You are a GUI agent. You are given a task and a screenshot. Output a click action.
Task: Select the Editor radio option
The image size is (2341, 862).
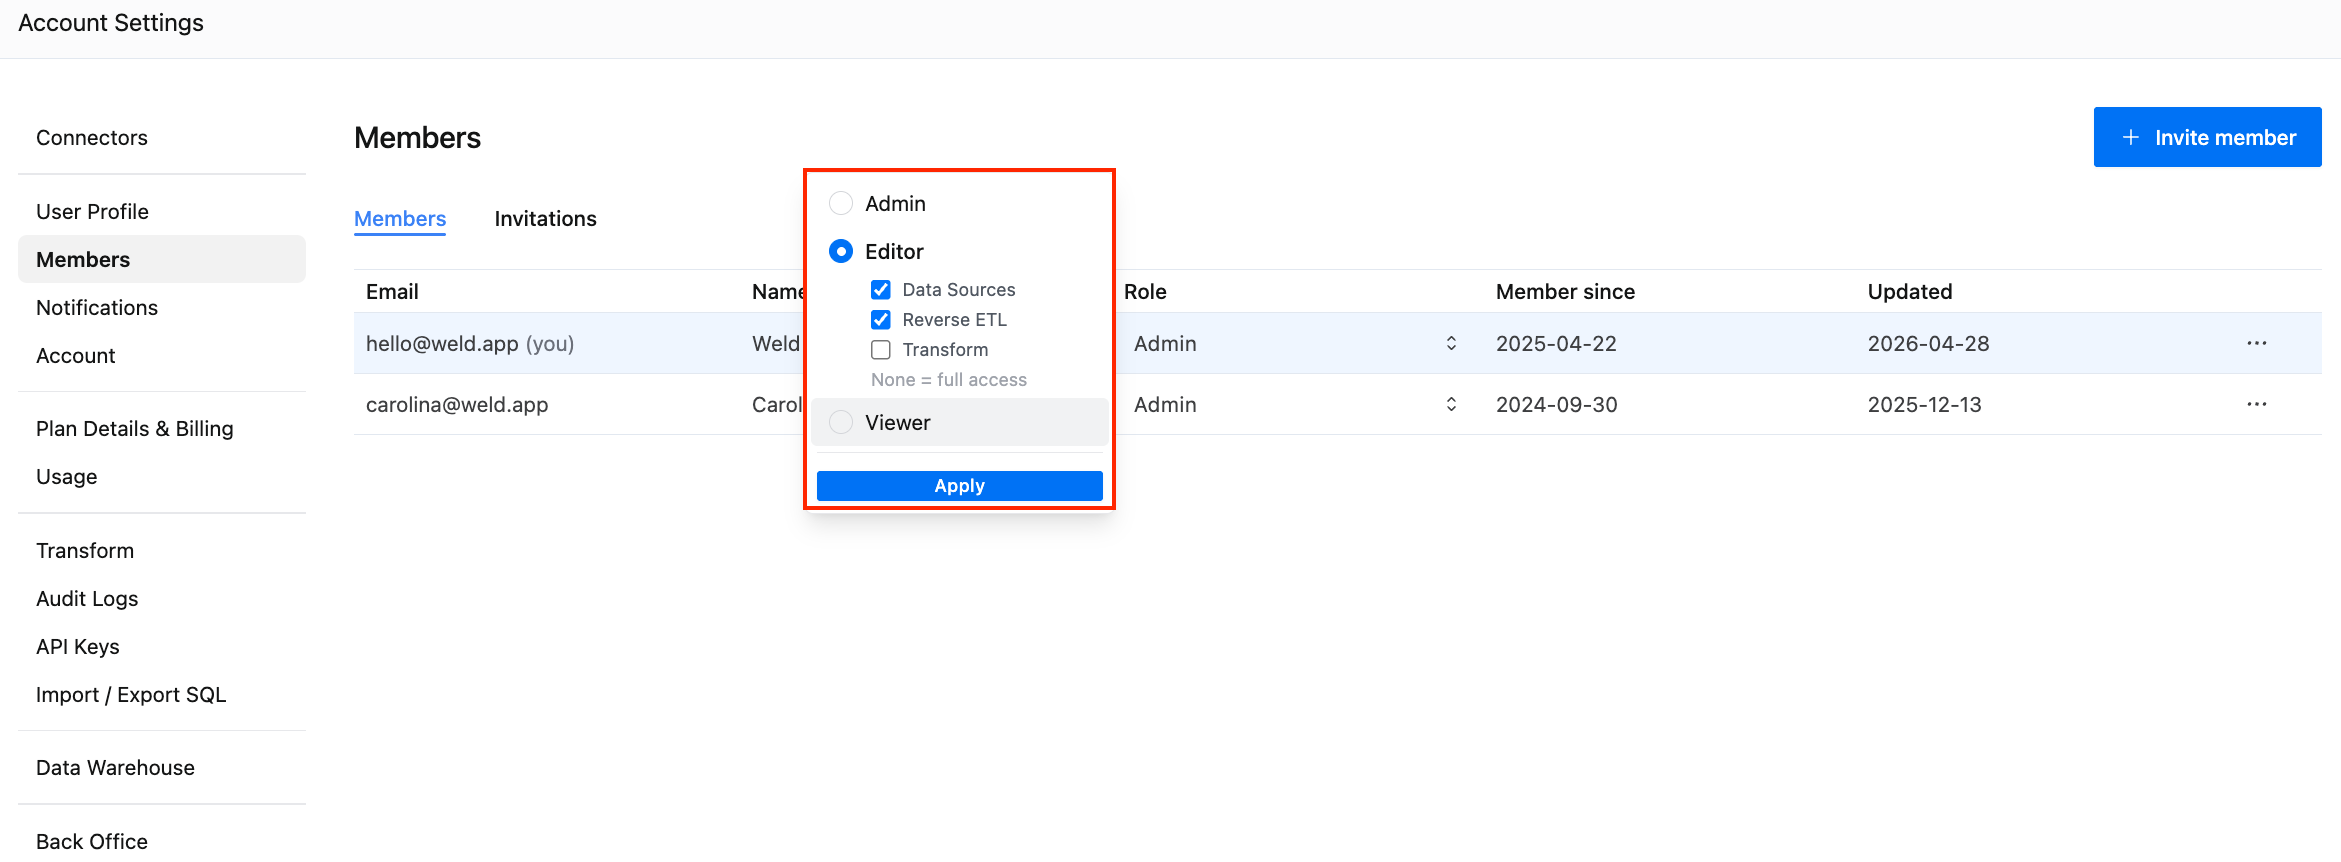(841, 251)
